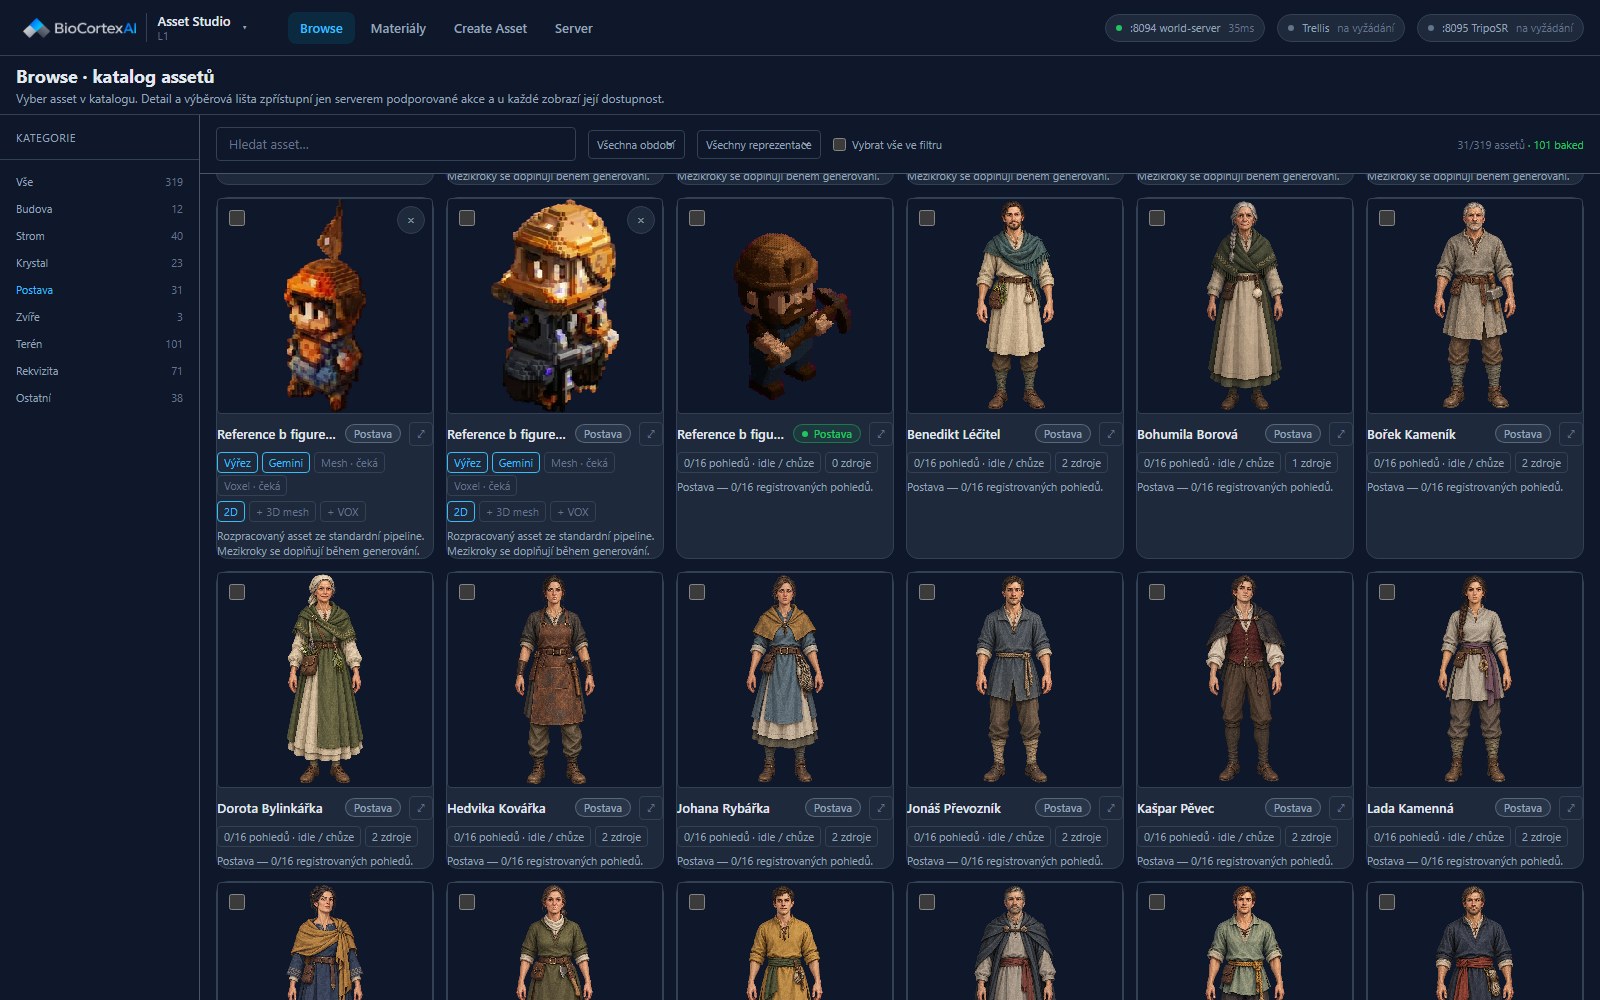Expand the Asset Studio project dropdown arrow
Viewport: 1600px width, 1000px height.
coord(245,28)
